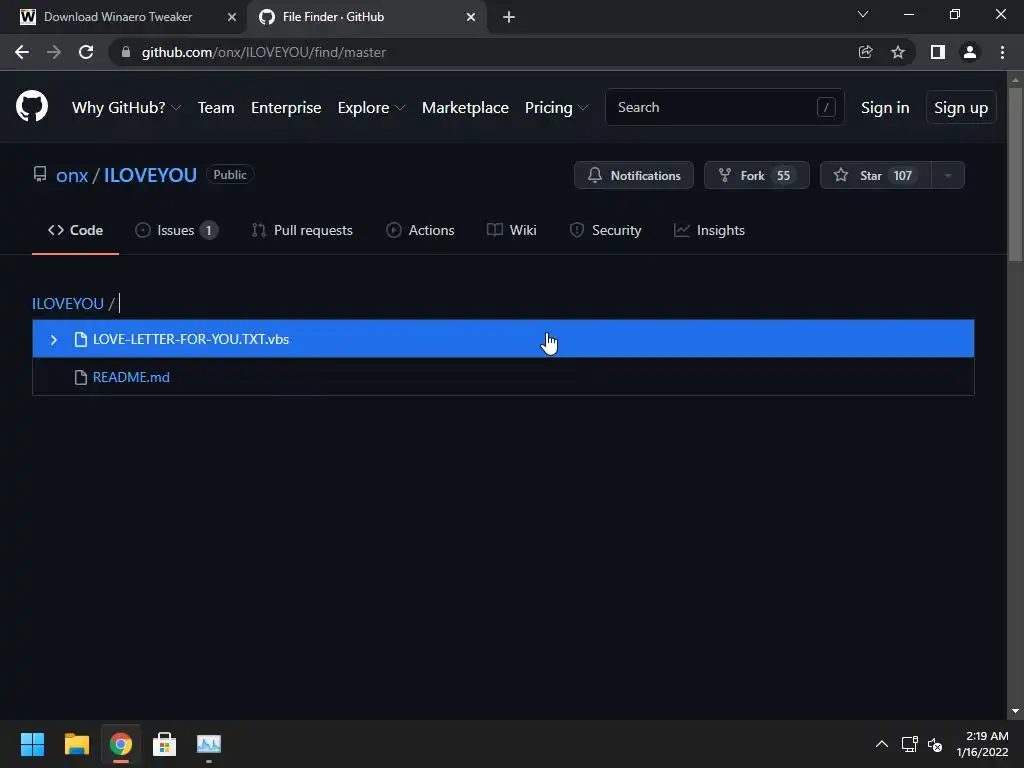The width and height of the screenshot is (1024, 768).
Task: Reload the page with the refresh icon
Action: coord(86,52)
